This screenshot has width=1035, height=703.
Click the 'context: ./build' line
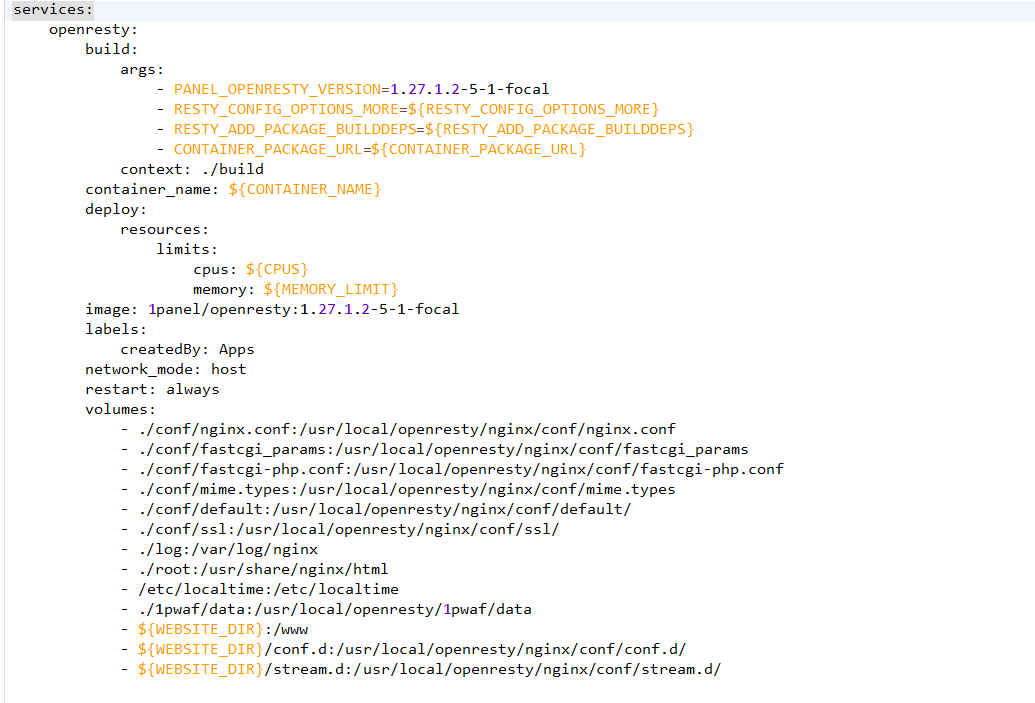coord(192,169)
